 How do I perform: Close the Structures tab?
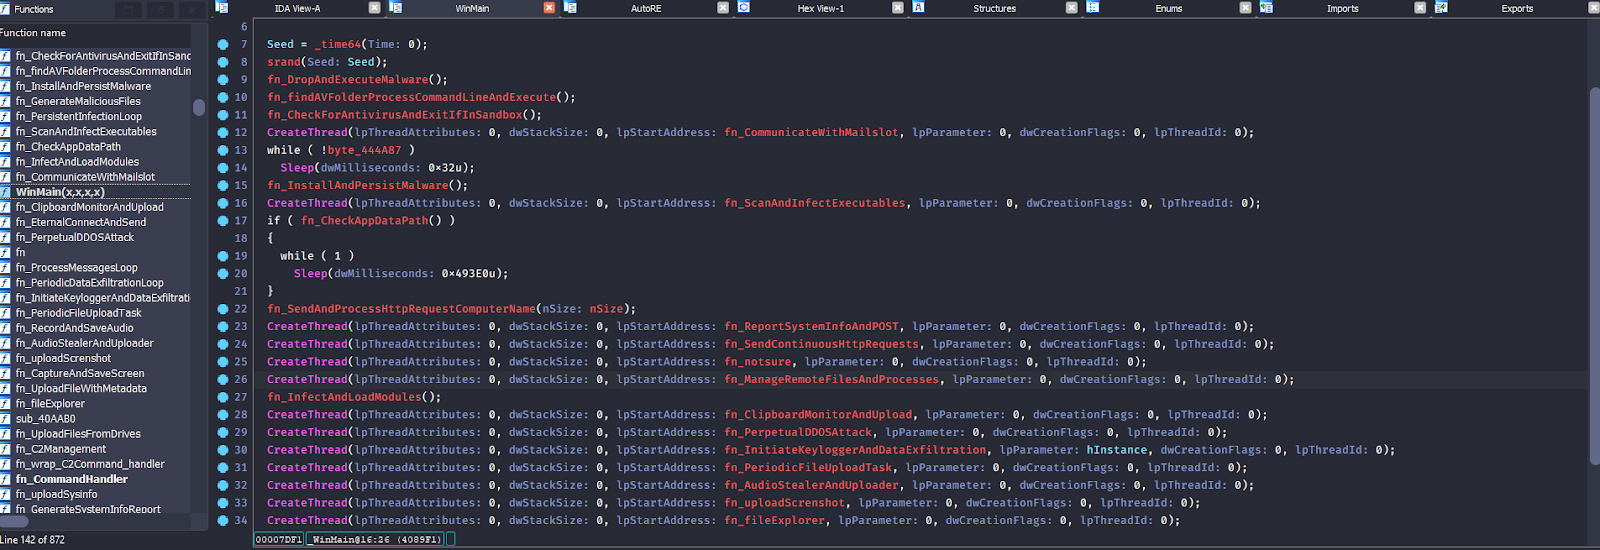[1071, 8]
